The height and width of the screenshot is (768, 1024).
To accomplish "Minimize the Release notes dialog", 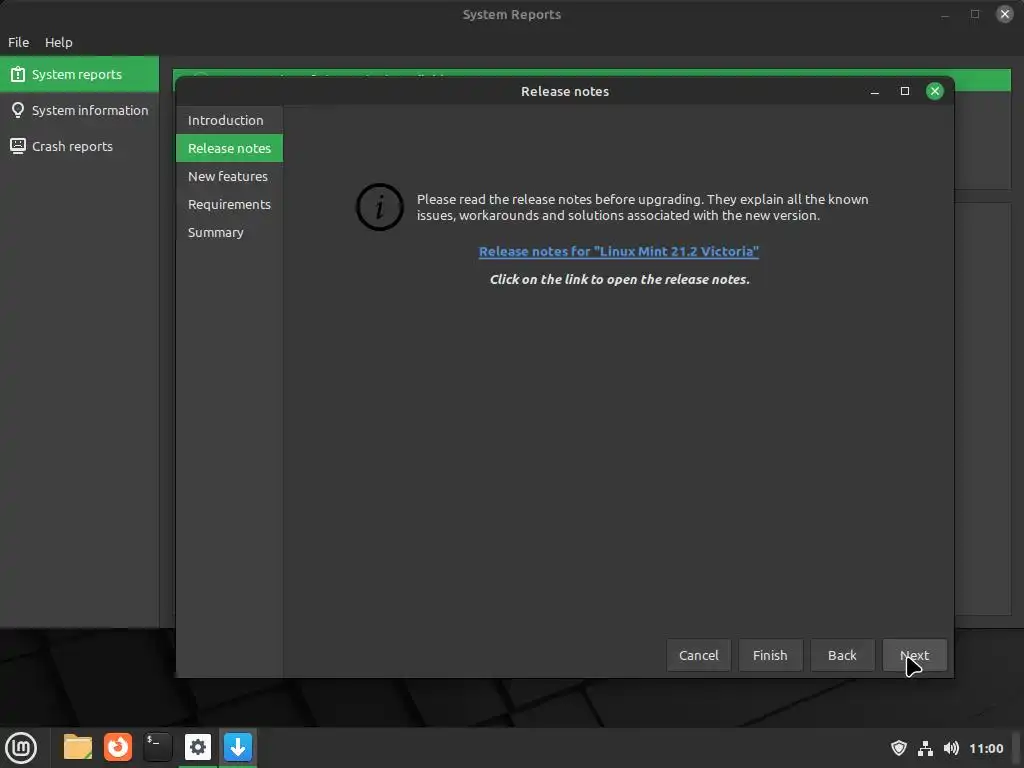I will (x=874, y=91).
